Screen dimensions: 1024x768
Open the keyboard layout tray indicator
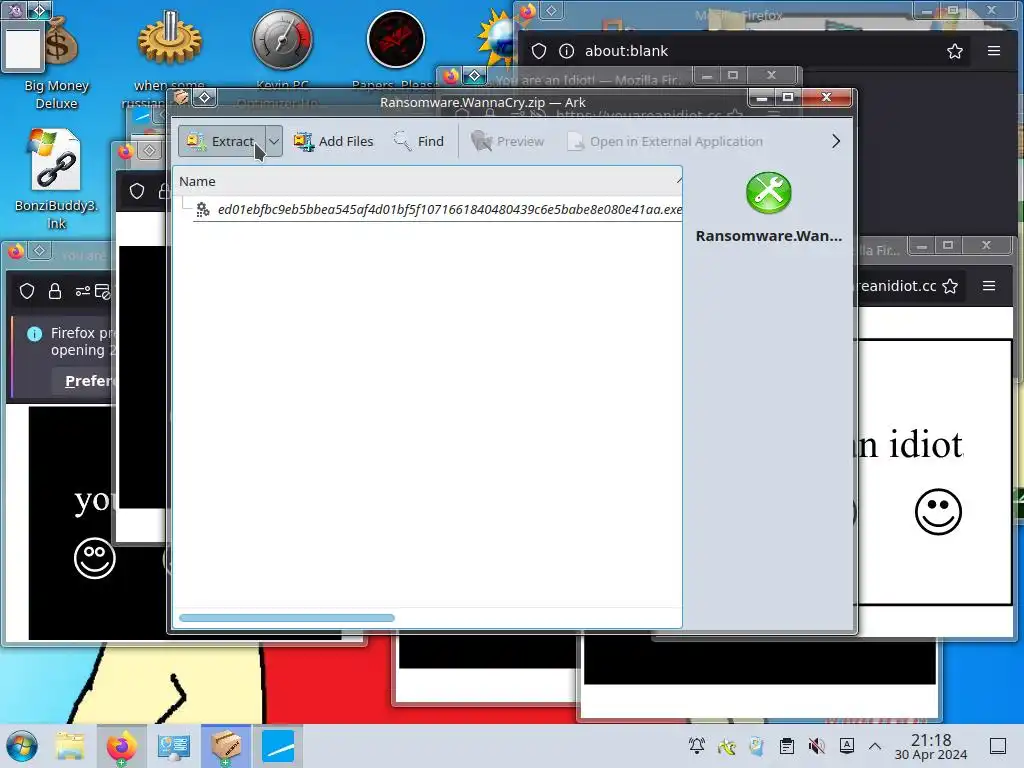click(847, 746)
